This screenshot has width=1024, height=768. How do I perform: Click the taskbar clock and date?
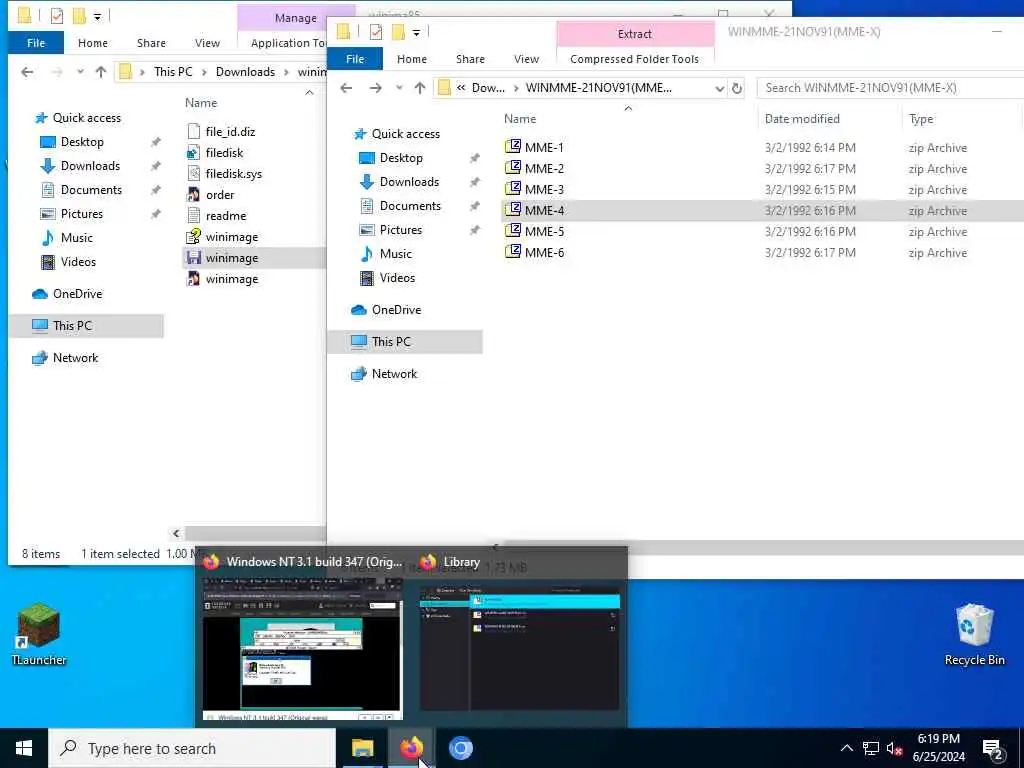938,748
